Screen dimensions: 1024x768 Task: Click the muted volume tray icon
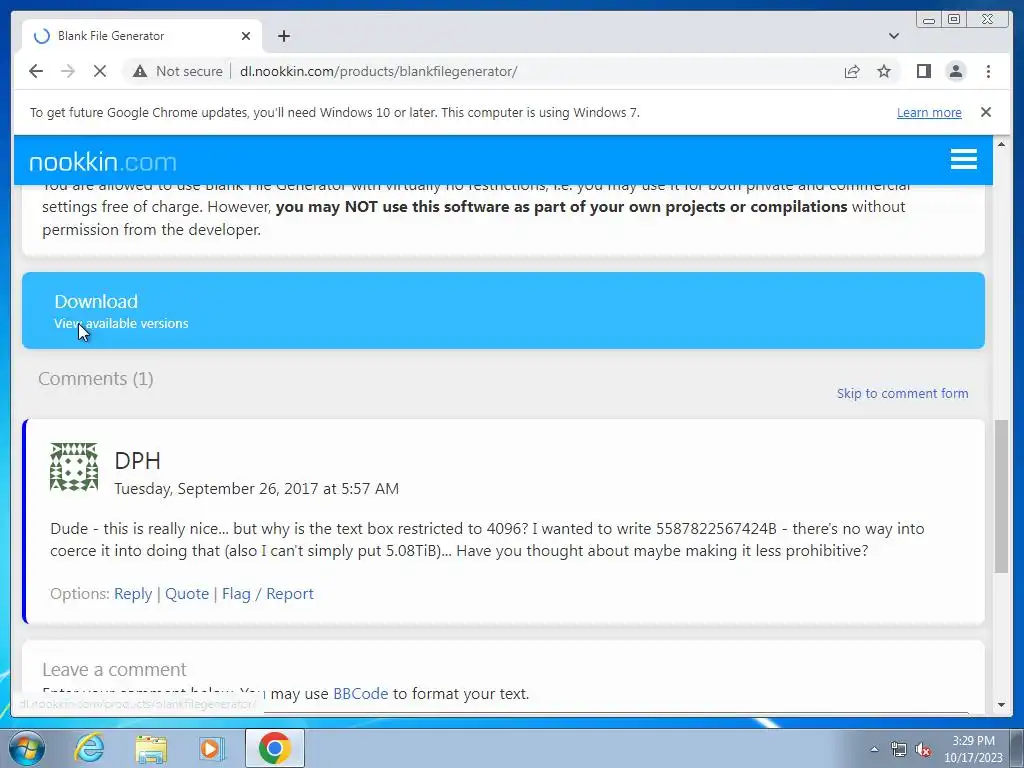923,749
